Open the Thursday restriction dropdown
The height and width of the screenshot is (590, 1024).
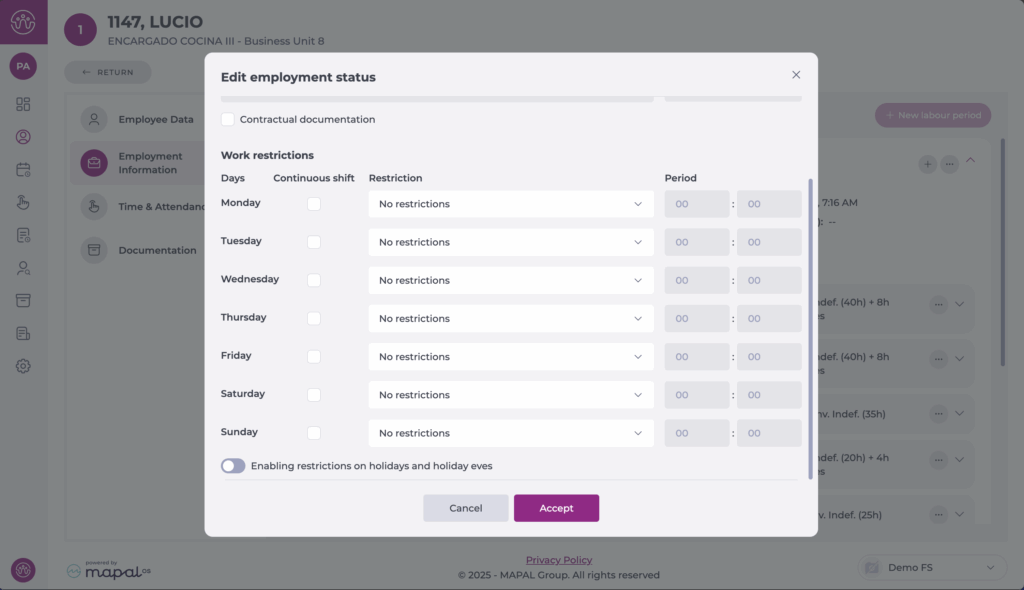(510, 319)
